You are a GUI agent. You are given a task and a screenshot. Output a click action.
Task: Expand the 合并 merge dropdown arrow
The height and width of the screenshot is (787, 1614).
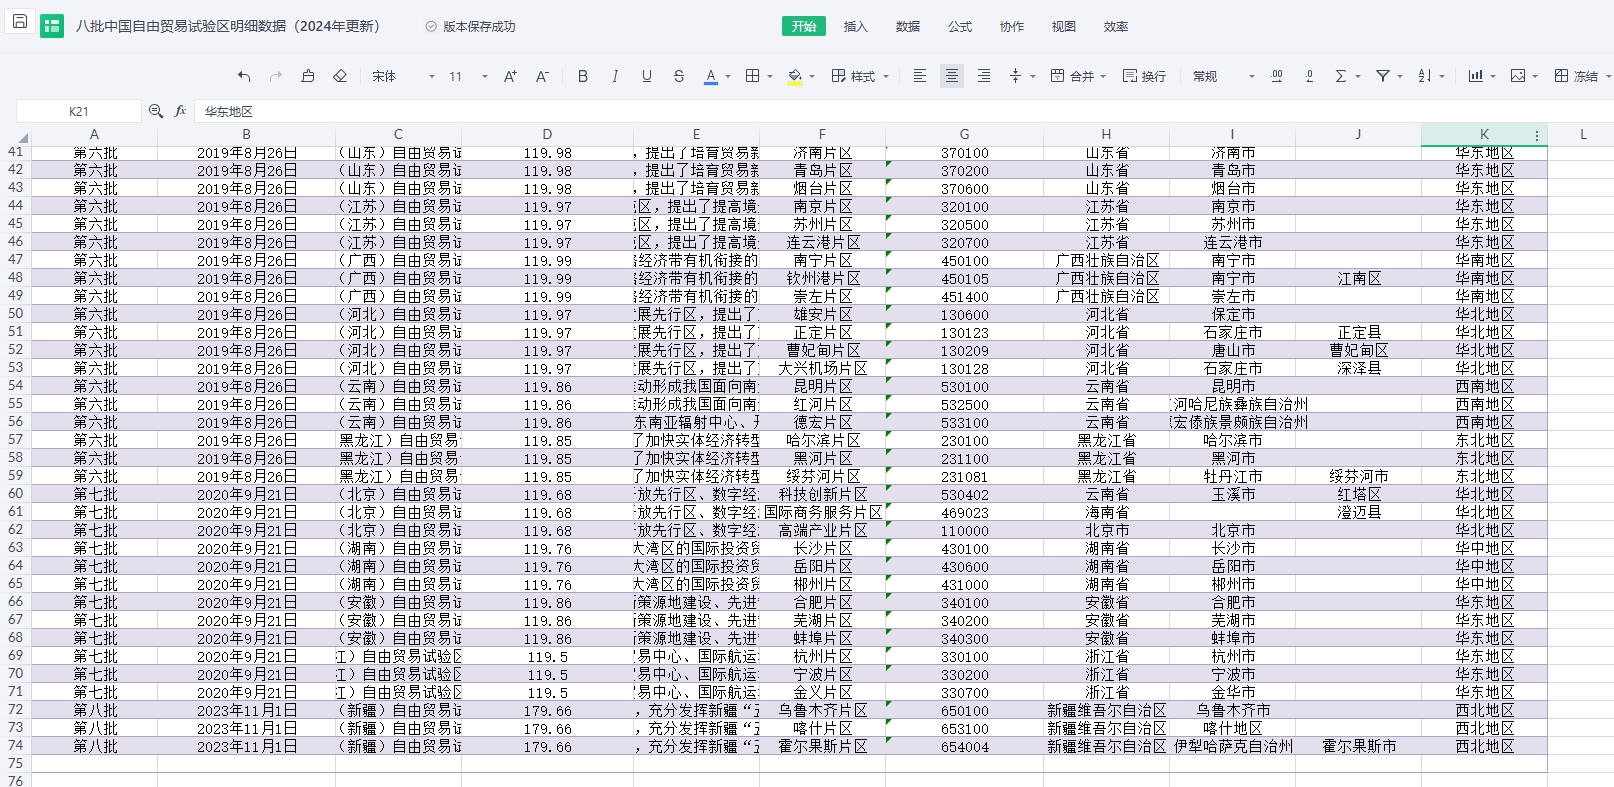[x=1103, y=76]
